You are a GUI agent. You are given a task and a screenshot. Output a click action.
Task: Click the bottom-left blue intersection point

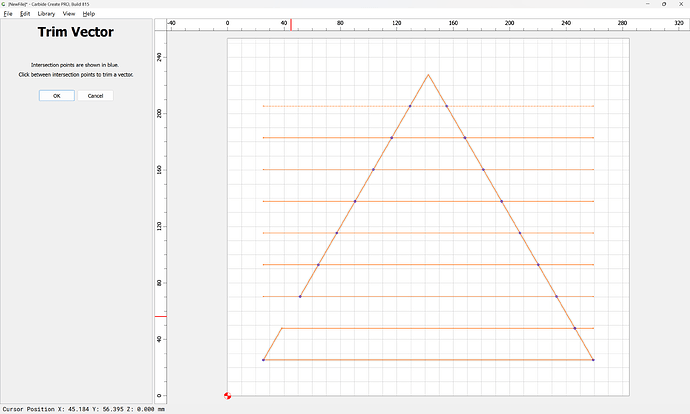(x=264, y=360)
